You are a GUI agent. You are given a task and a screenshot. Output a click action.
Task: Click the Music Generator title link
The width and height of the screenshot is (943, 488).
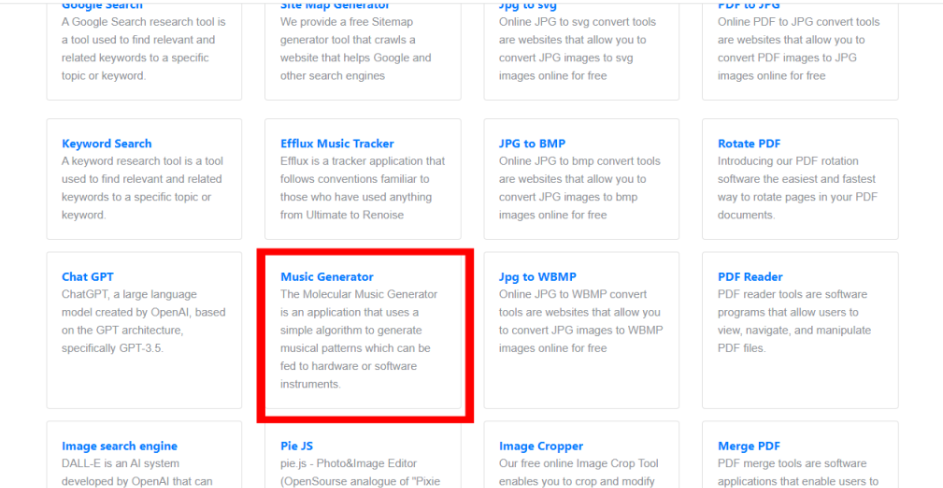[327, 277]
